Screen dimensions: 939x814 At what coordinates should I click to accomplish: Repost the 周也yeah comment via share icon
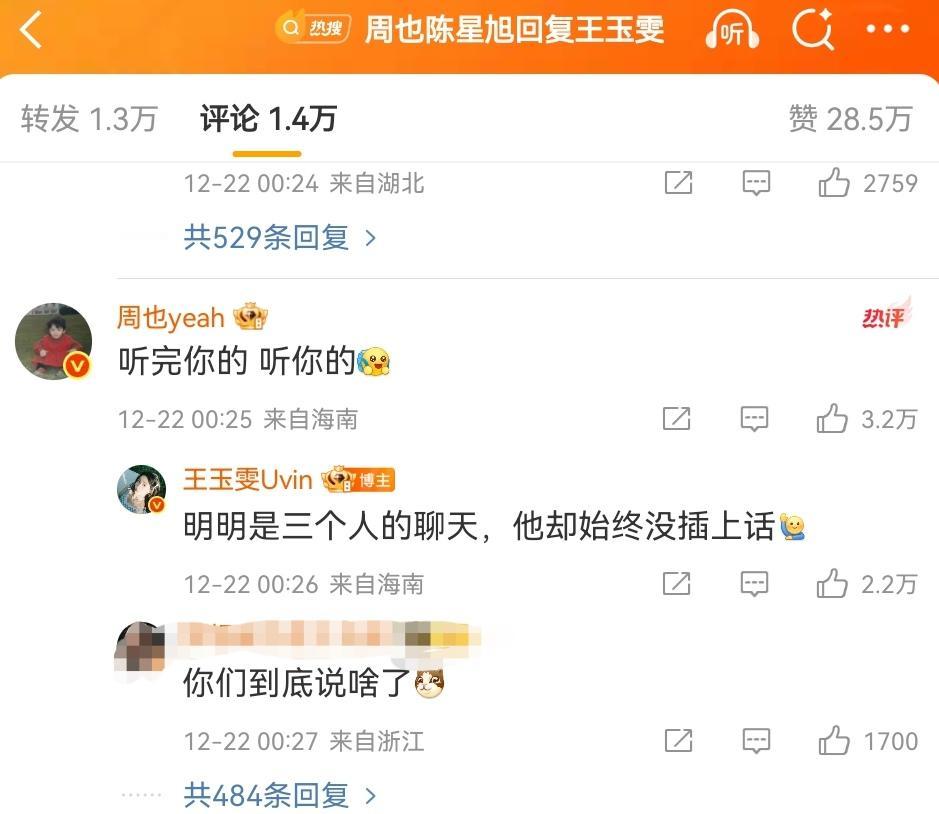coord(677,418)
